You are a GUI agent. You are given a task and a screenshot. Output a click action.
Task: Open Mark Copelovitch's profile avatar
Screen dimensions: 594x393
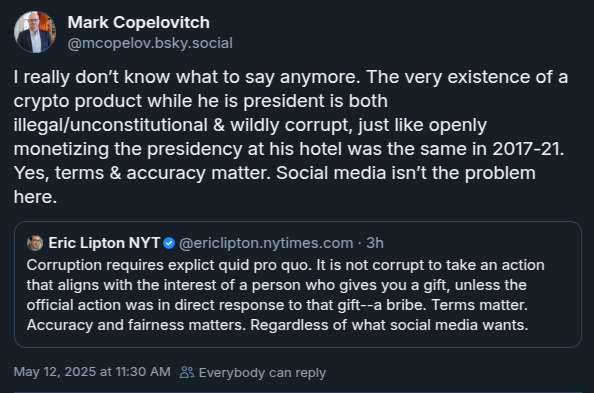point(35,32)
